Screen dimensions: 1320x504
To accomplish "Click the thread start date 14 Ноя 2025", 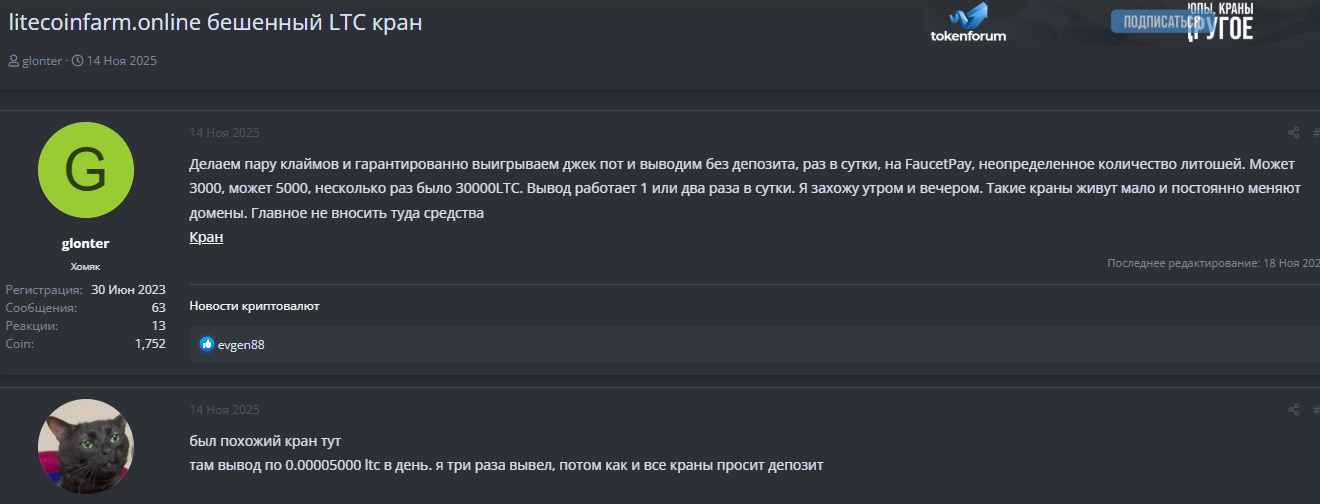I will [121, 61].
